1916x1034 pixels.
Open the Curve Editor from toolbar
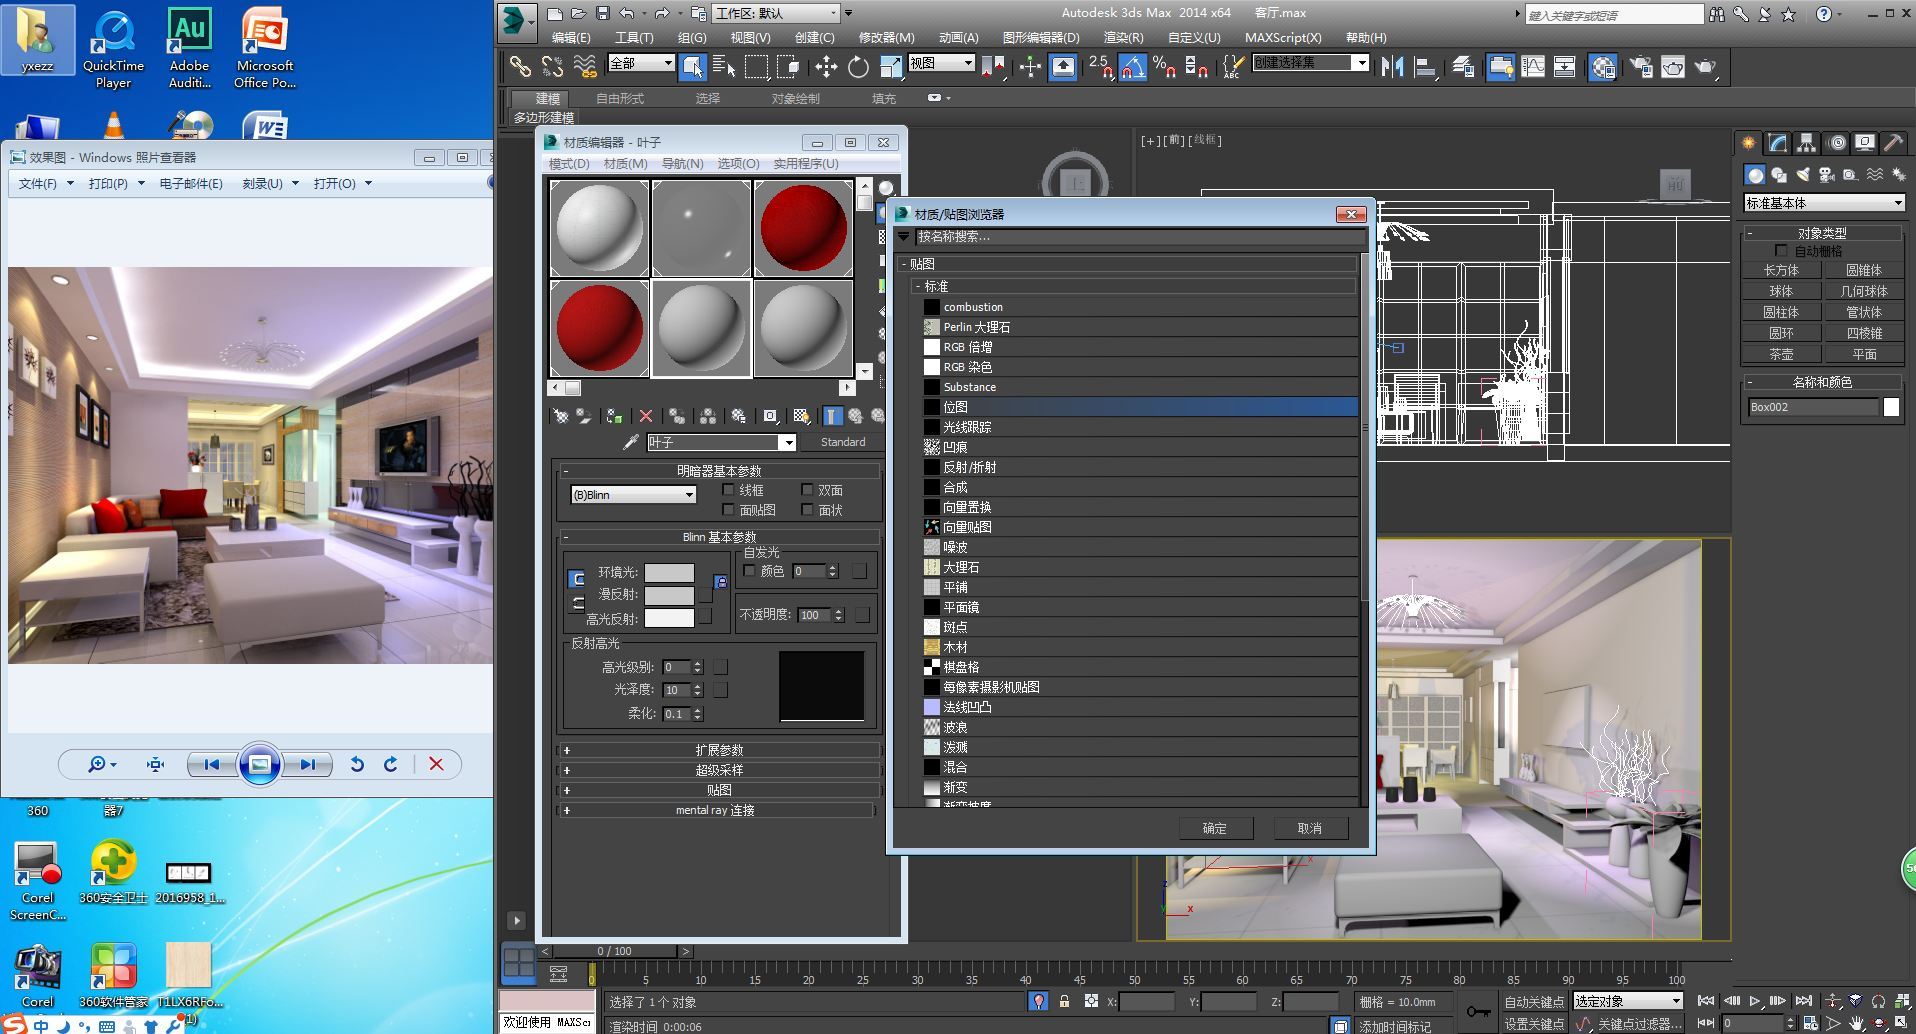[1533, 67]
